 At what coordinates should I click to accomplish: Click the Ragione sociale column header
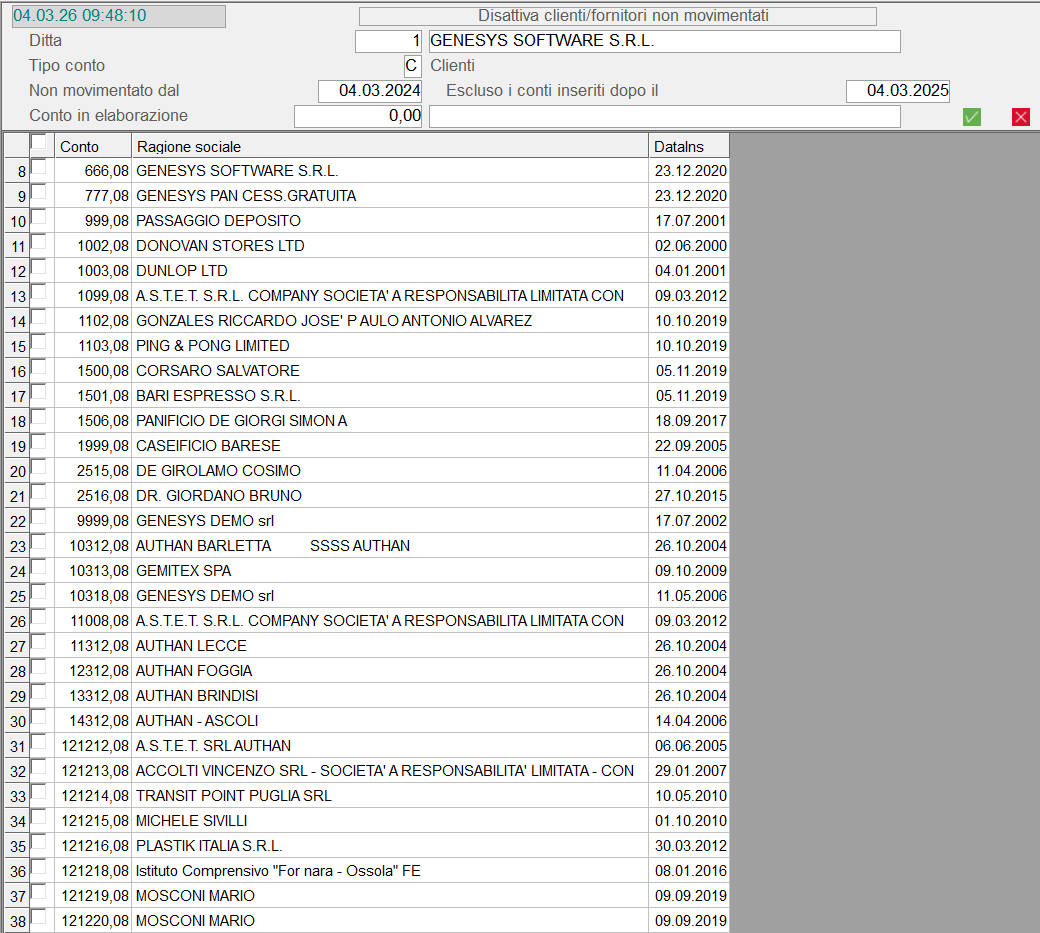pyautogui.click(x=390, y=146)
